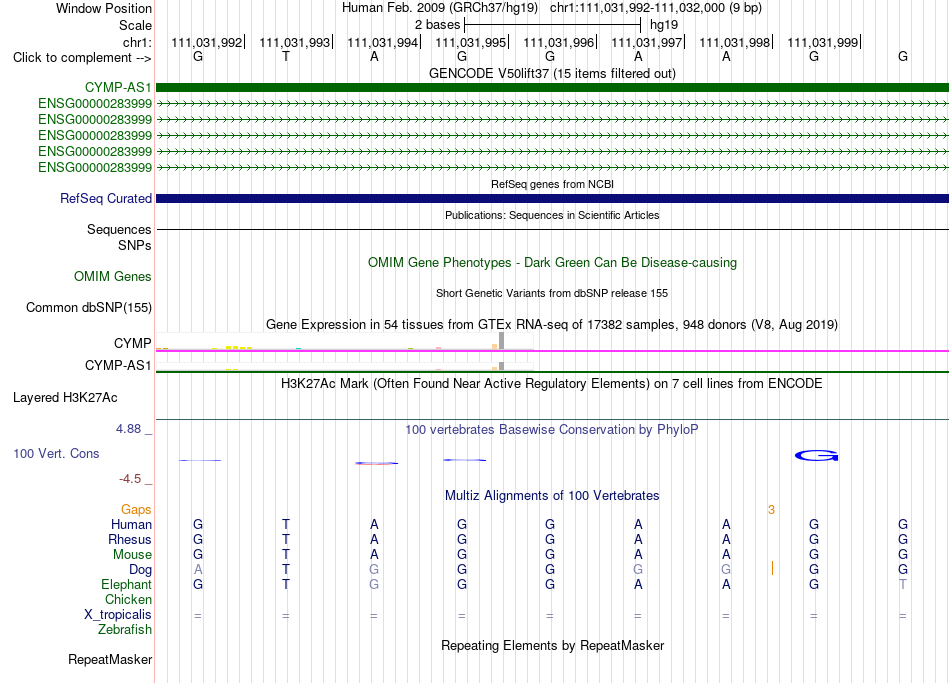Click the "Layered H3K27Ac" track label
950x683 pixels.
click(65, 398)
